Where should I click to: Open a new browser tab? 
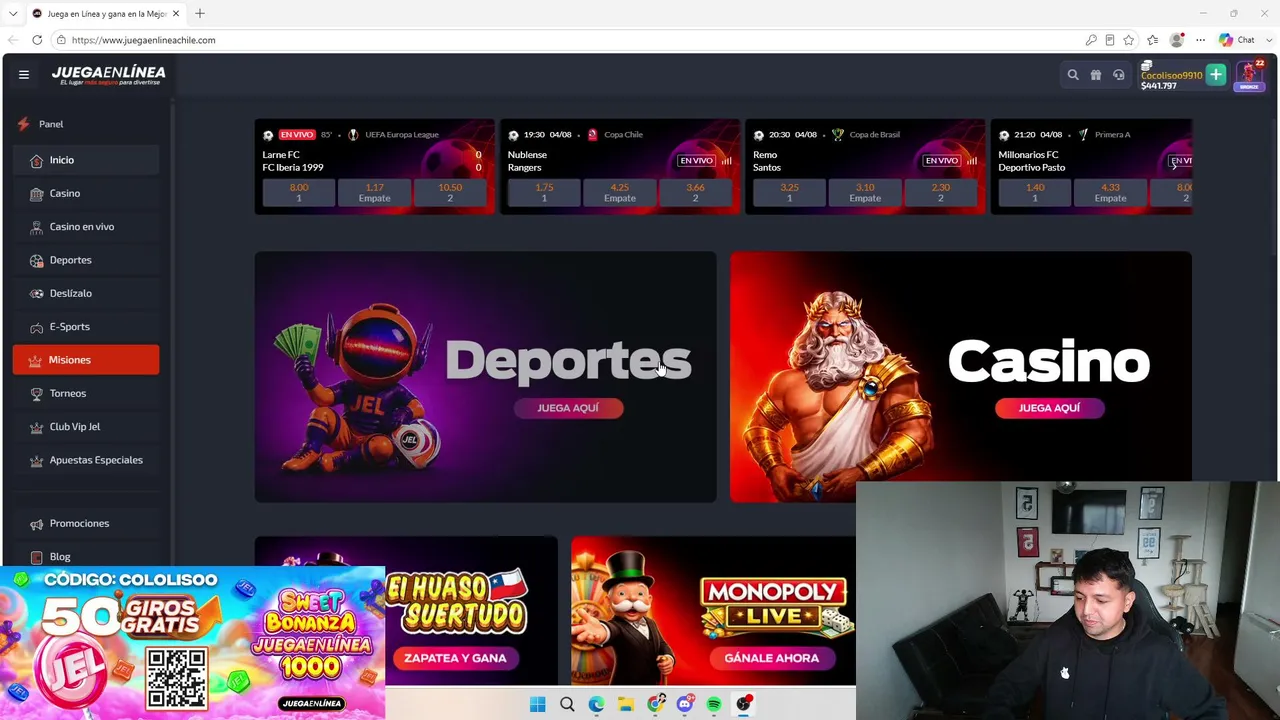pos(200,13)
